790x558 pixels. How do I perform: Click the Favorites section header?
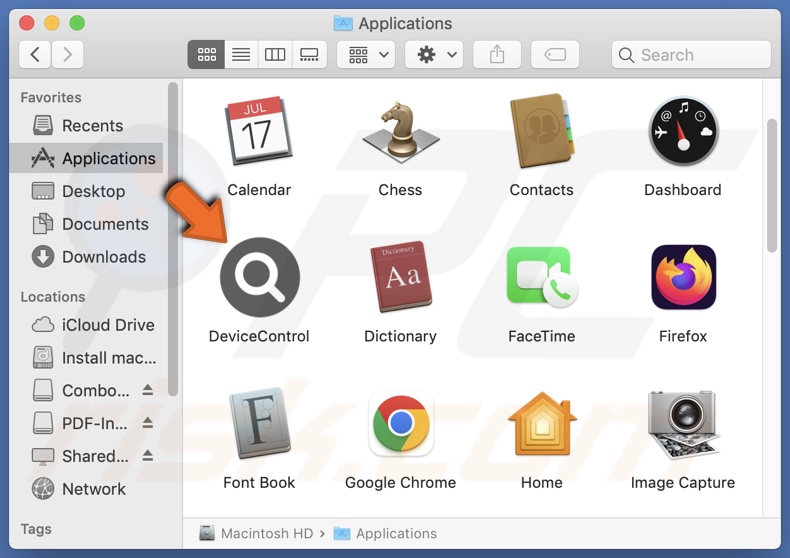click(51, 97)
